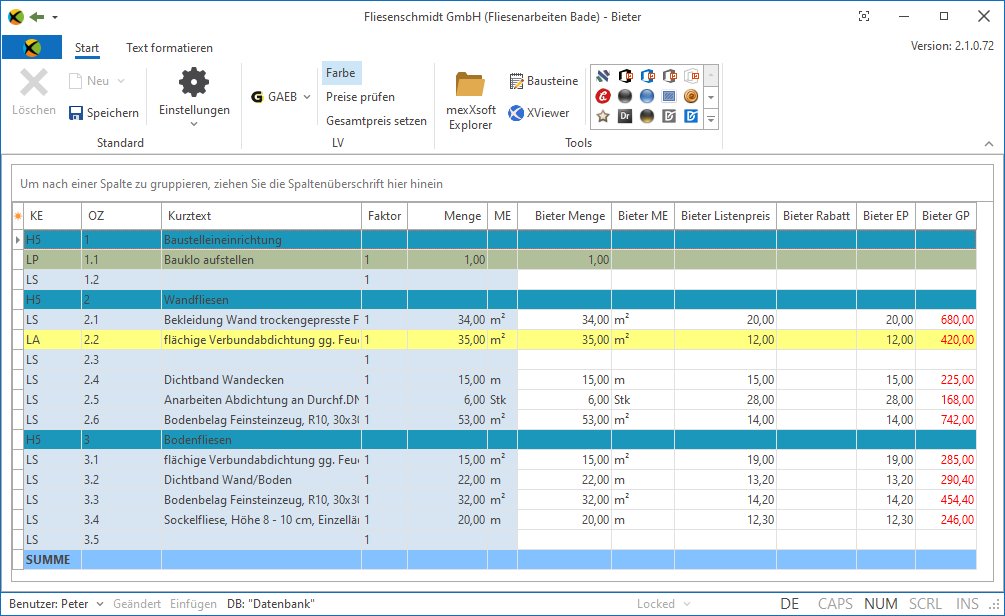Click the GAEB logo icon
Screen dimensions: 1005x616
click(x=257, y=97)
